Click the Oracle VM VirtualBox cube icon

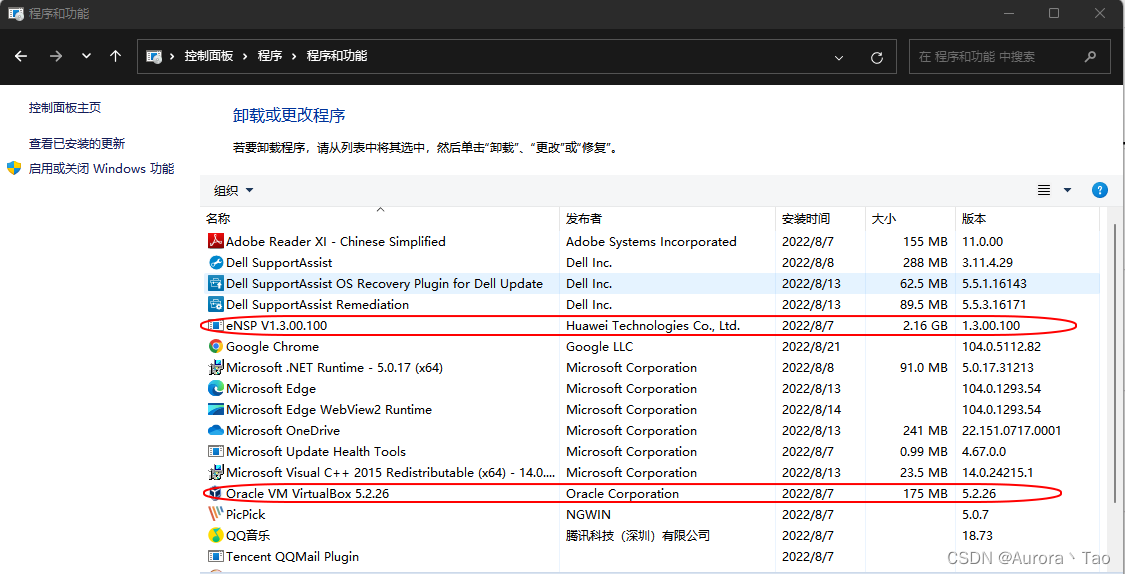click(216, 494)
